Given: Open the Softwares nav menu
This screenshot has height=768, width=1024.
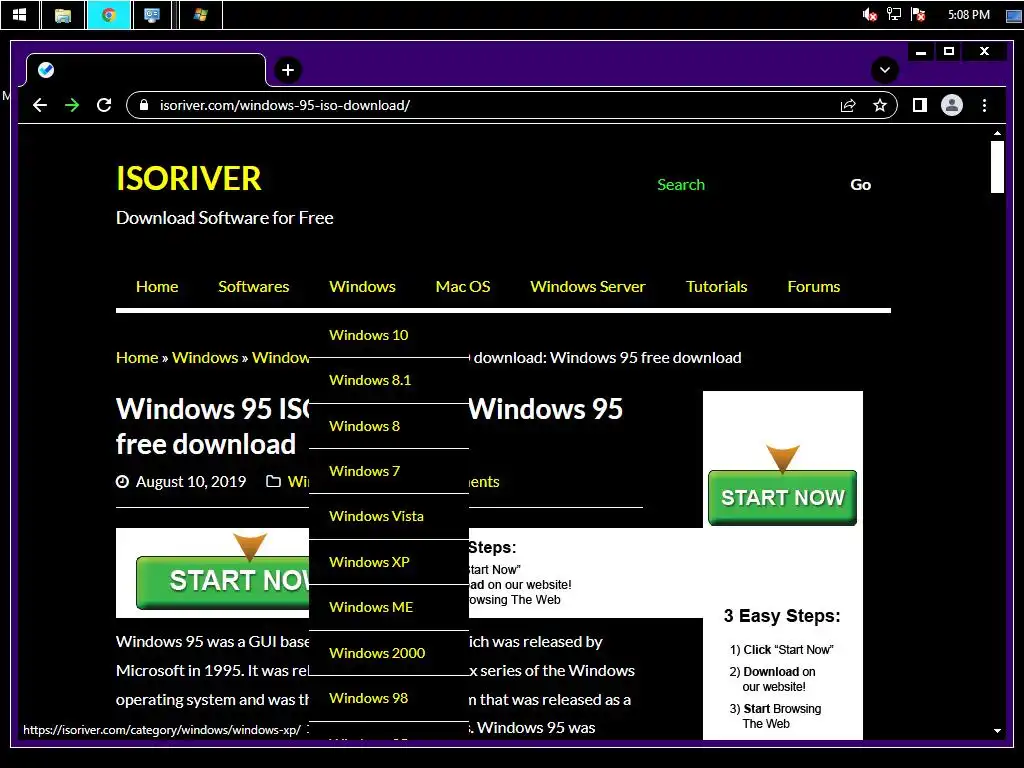Looking at the screenshot, I should pos(253,287).
